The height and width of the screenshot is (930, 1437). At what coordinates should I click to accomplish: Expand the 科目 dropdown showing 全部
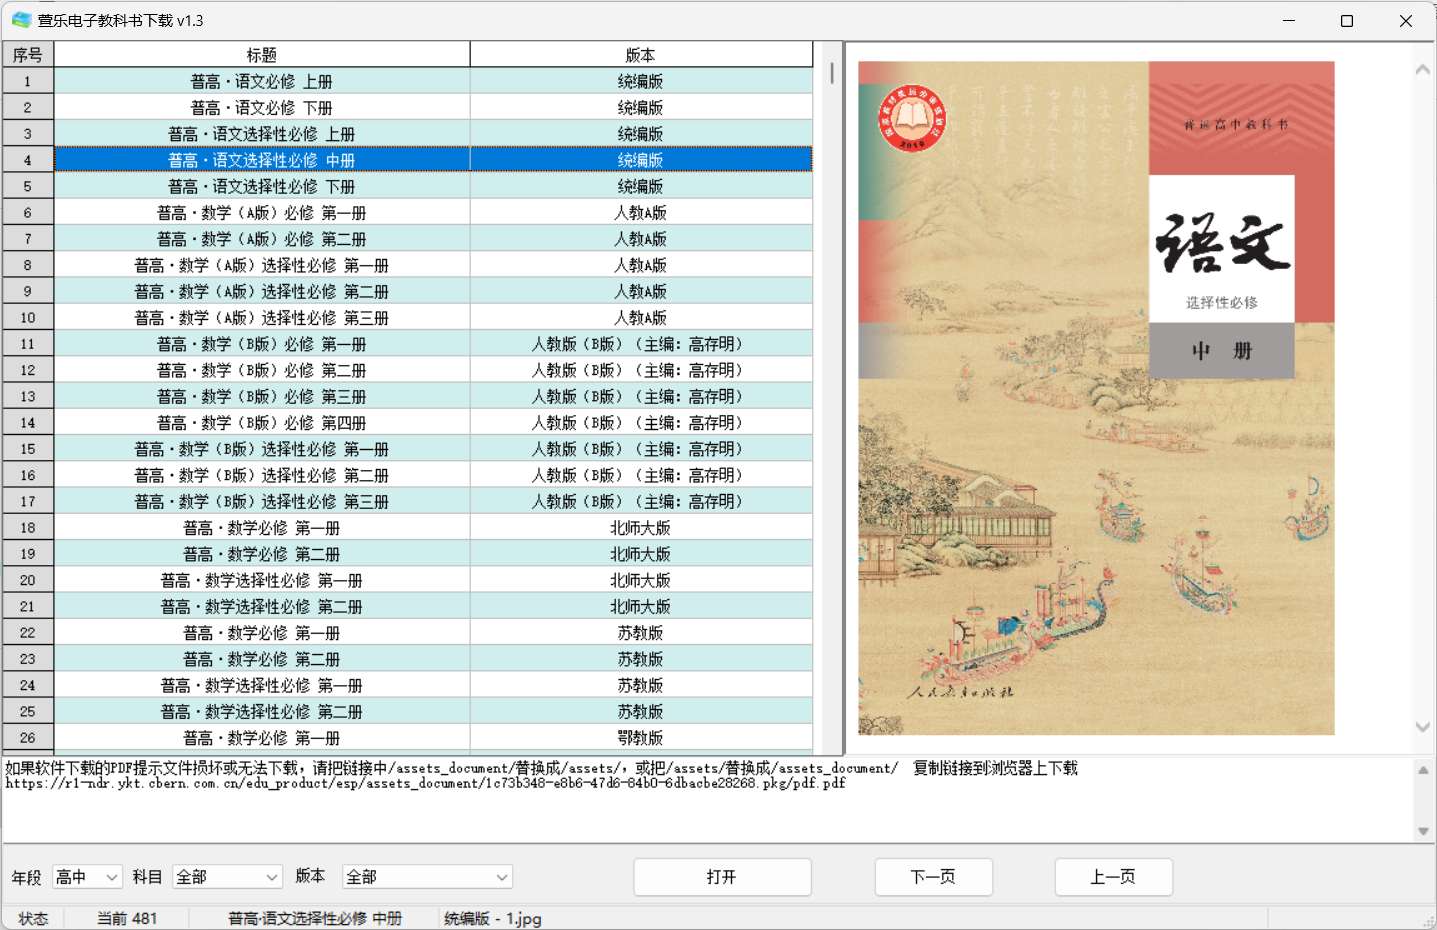(227, 877)
